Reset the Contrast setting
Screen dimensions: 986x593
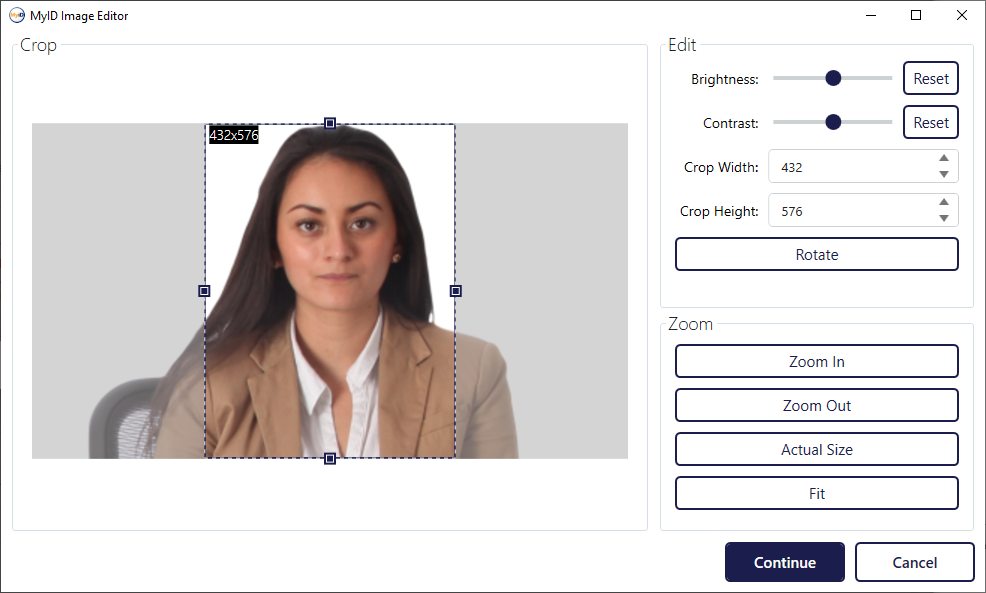[931, 123]
